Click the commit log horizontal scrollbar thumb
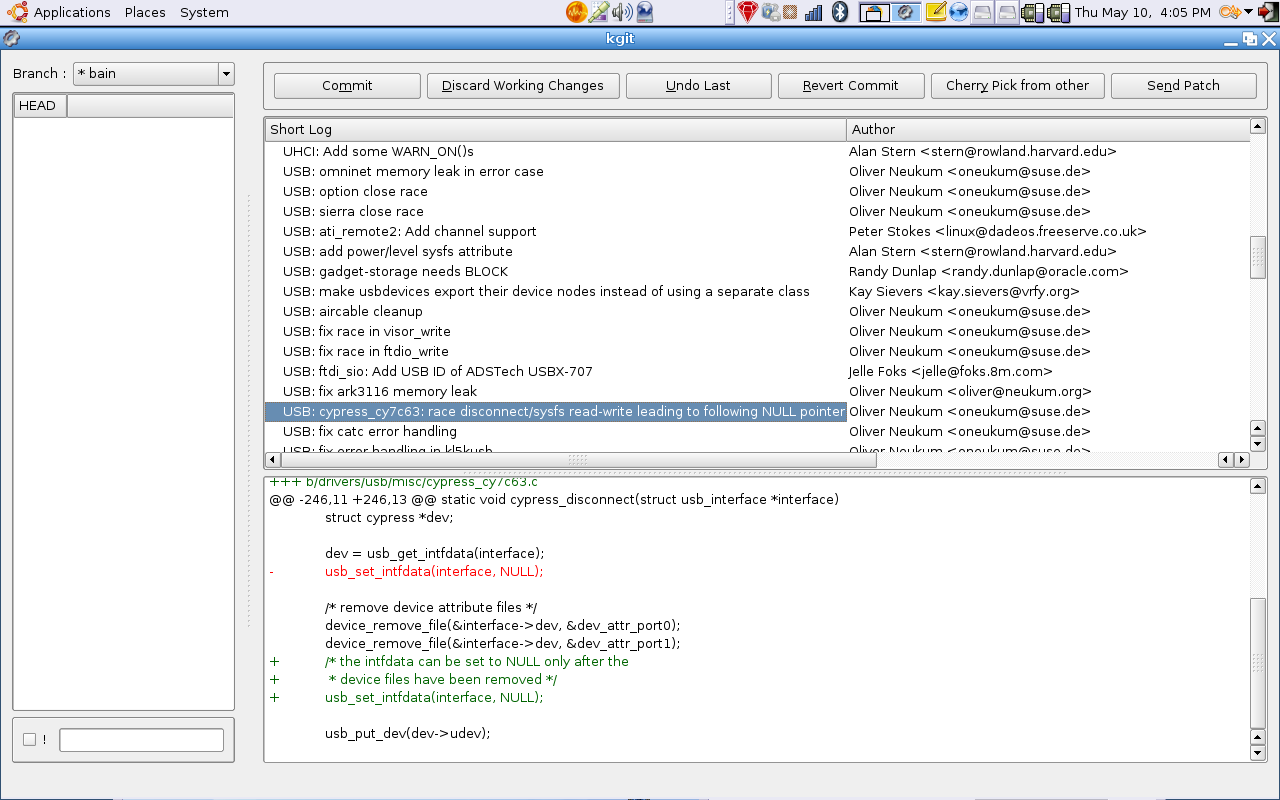Screen dimensions: 1280x800 (x=577, y=460)
